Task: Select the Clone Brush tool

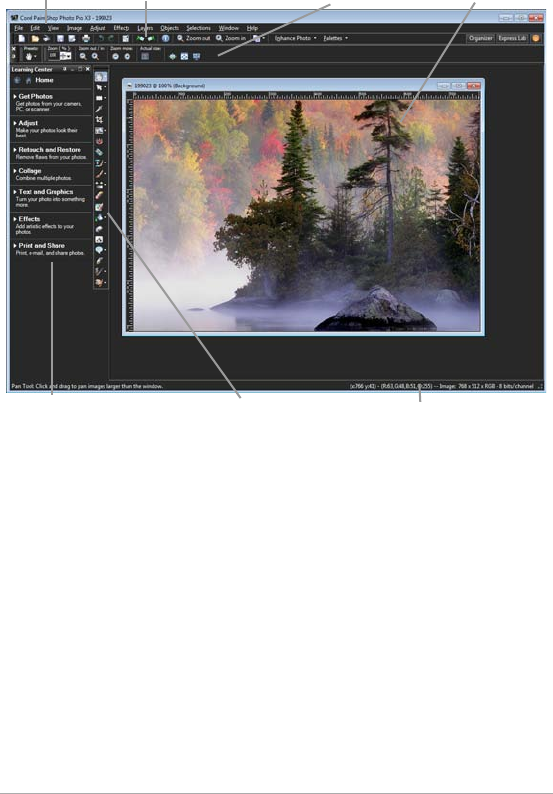Action: click(x=100, y=163)
